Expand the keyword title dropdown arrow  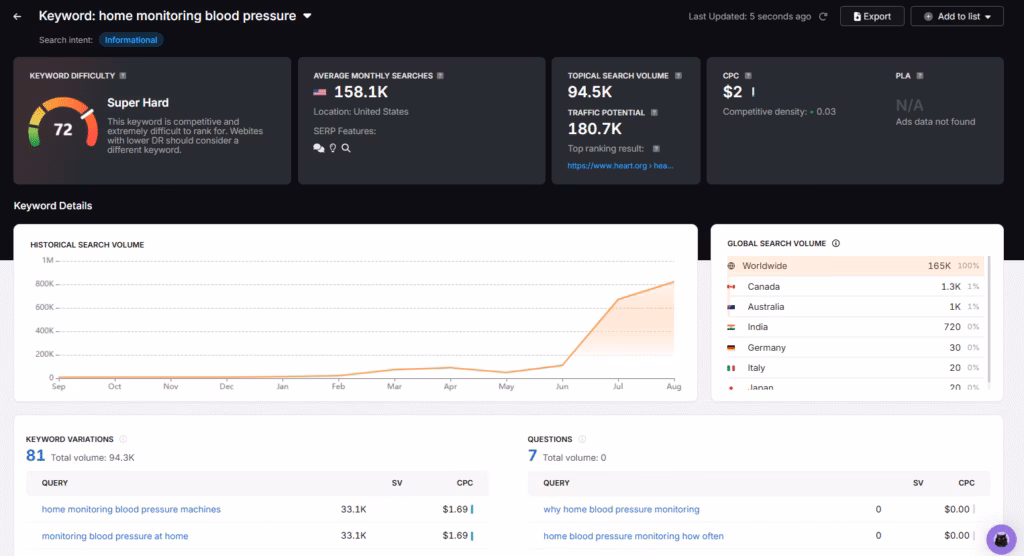pyautogui.click(x=308, y=16)
